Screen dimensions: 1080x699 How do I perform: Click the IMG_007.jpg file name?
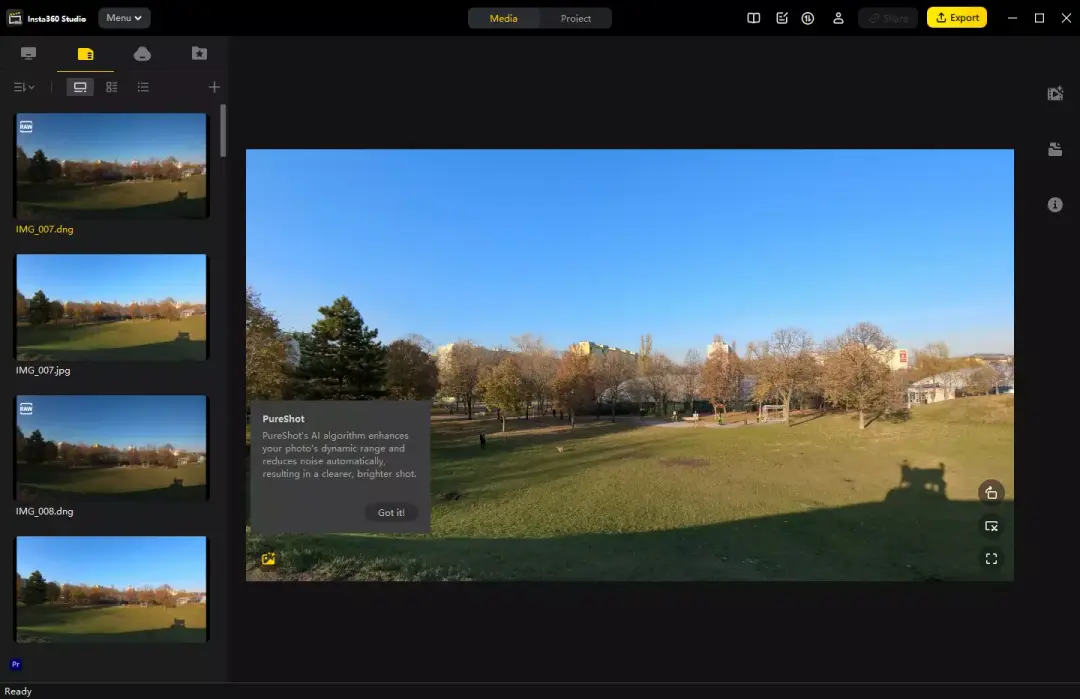click(x=43, y=371)
